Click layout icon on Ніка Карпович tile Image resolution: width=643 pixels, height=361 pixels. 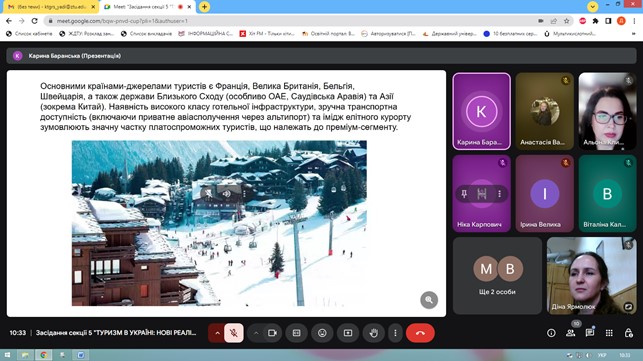[482, 194]
